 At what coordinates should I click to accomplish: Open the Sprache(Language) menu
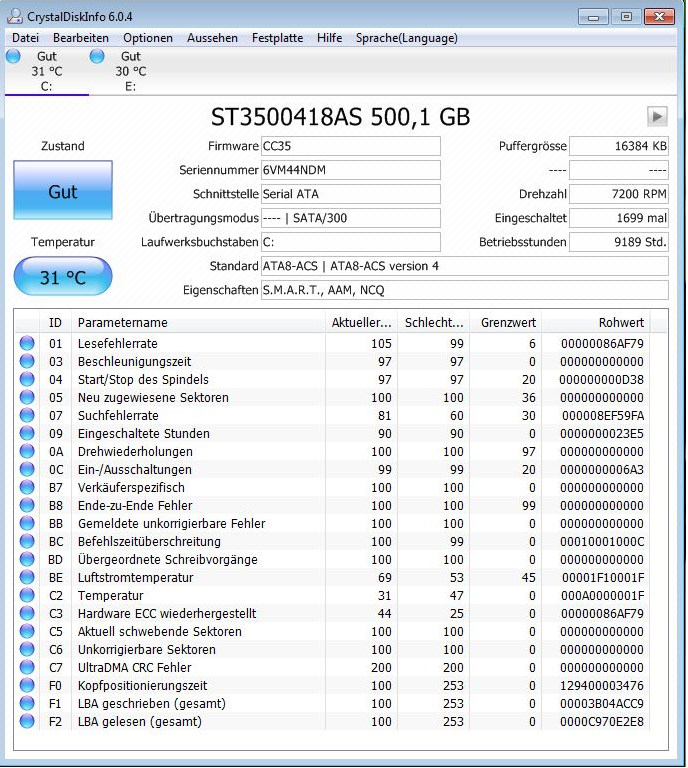406,38
